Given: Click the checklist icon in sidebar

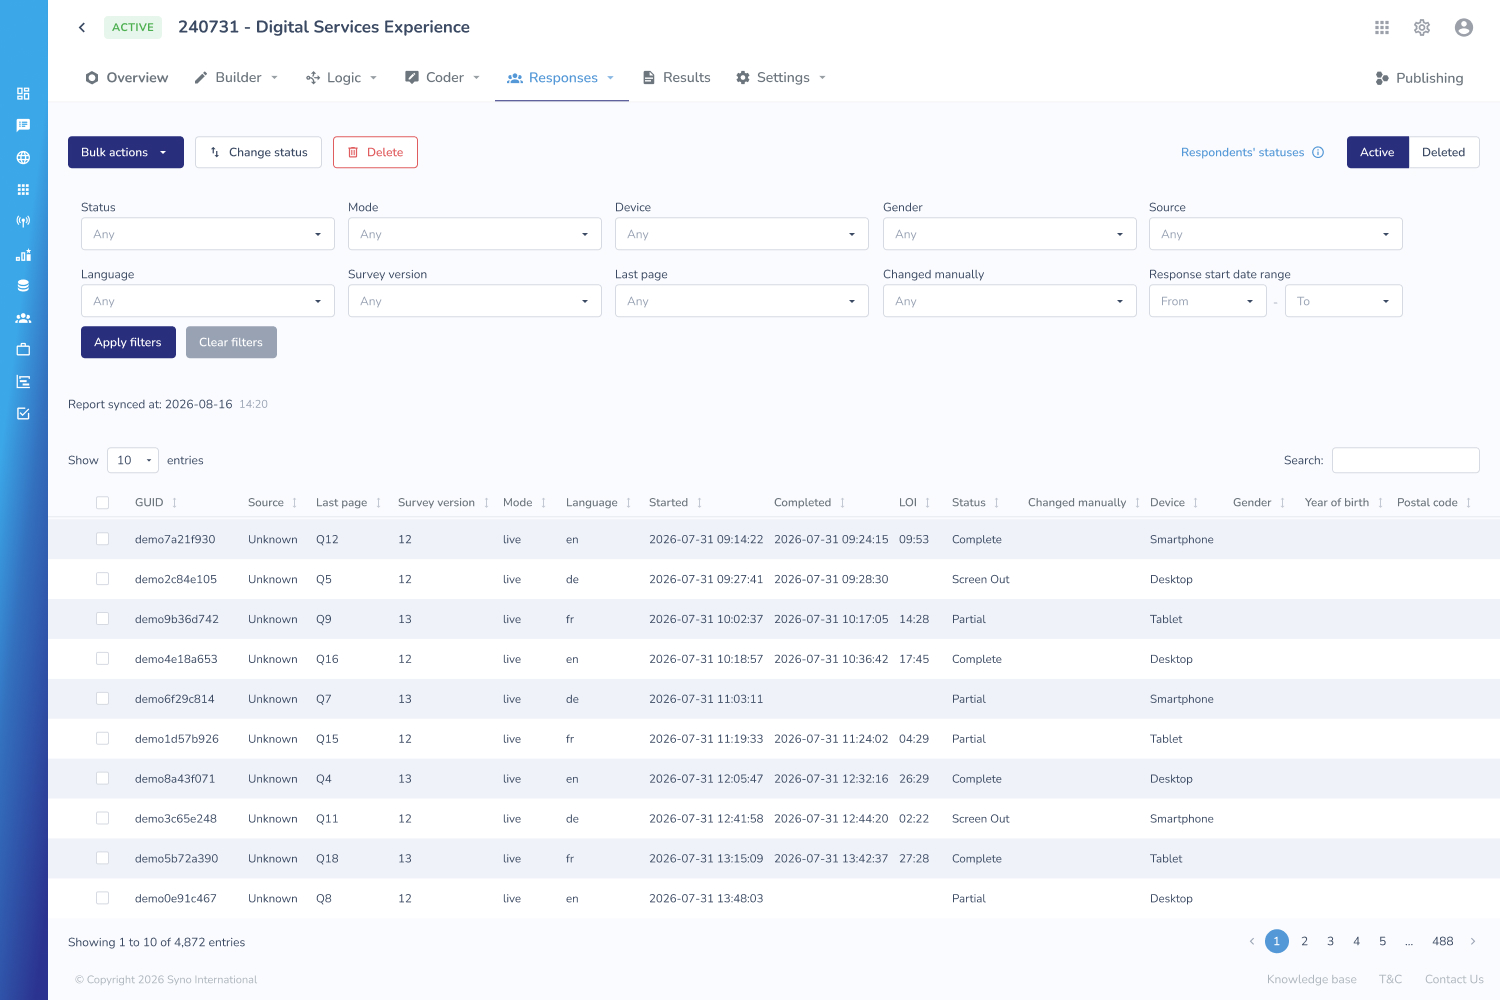Looking at the screenshot, I should pyautogui.click(x=23, y=414).
